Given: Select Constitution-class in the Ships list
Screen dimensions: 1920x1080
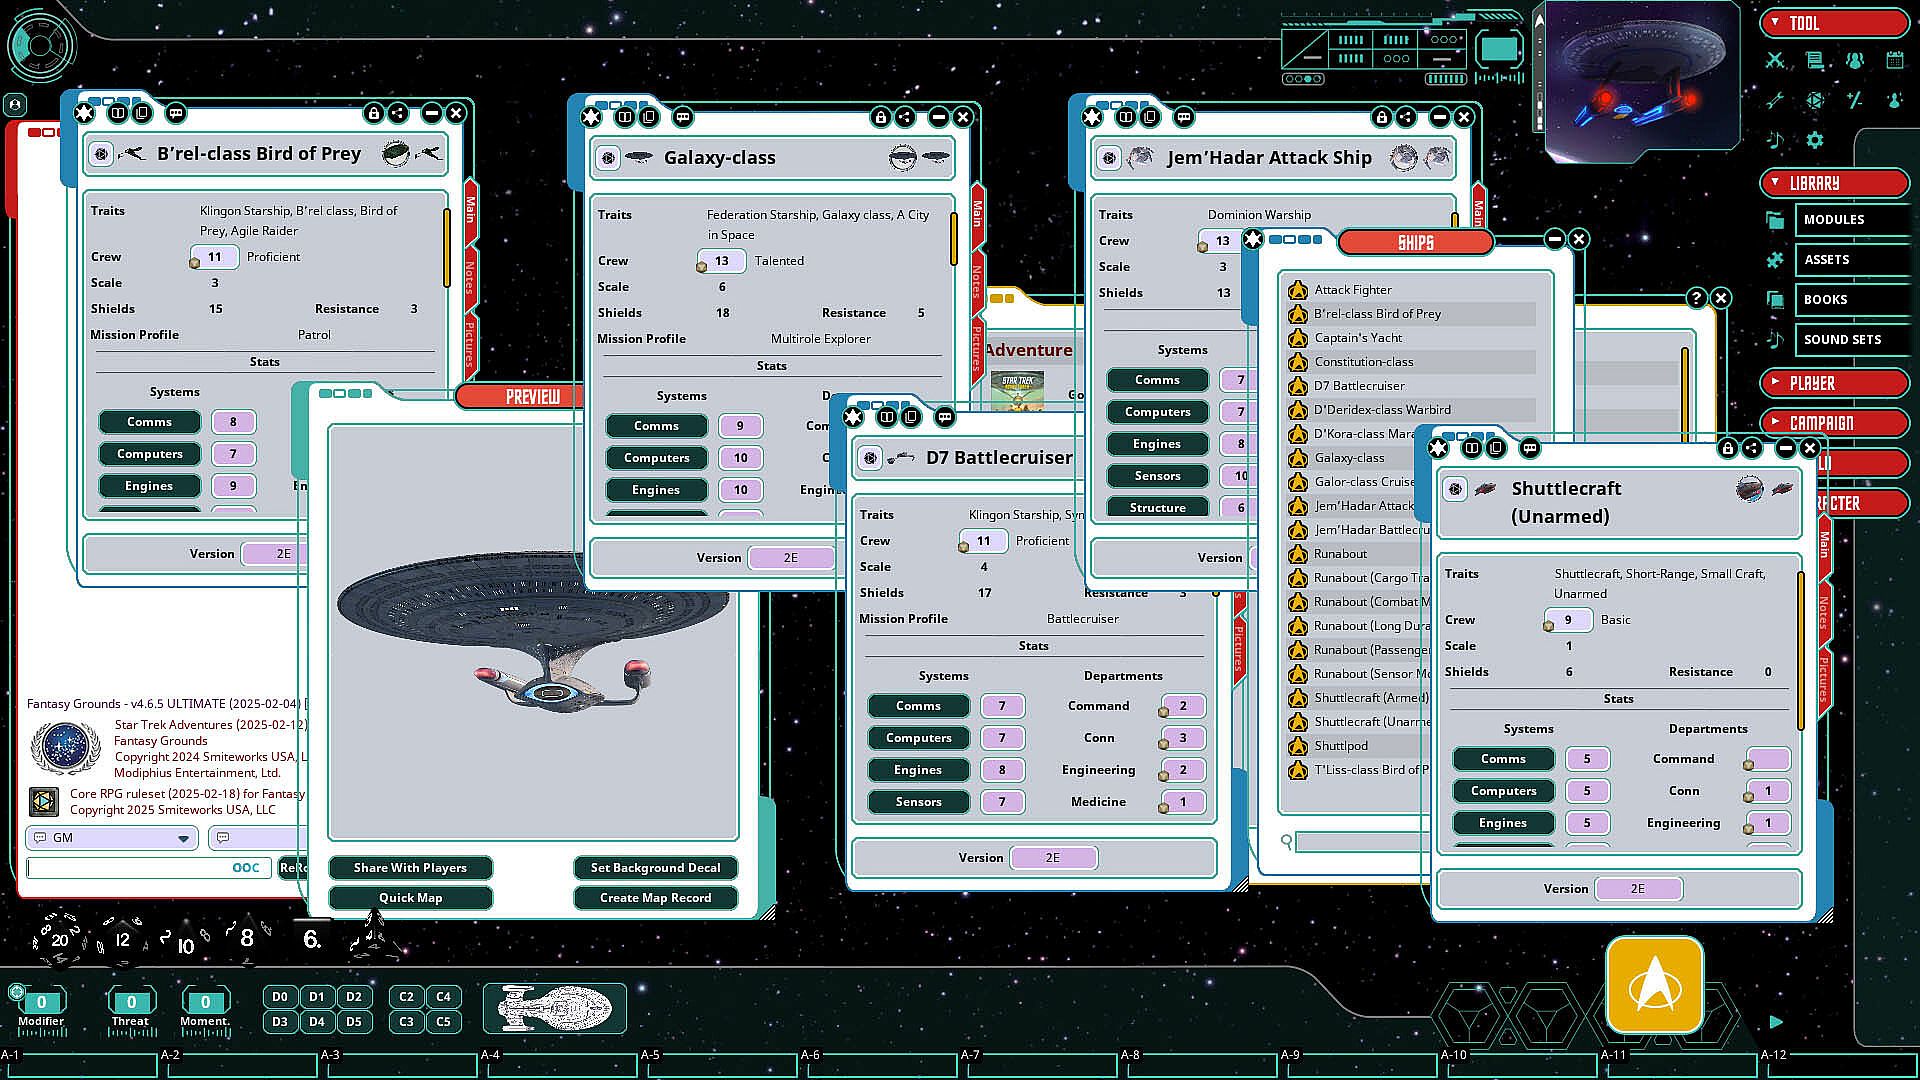Looking at the screenshot, I should pyautogui.click(x=1363, y=362).
